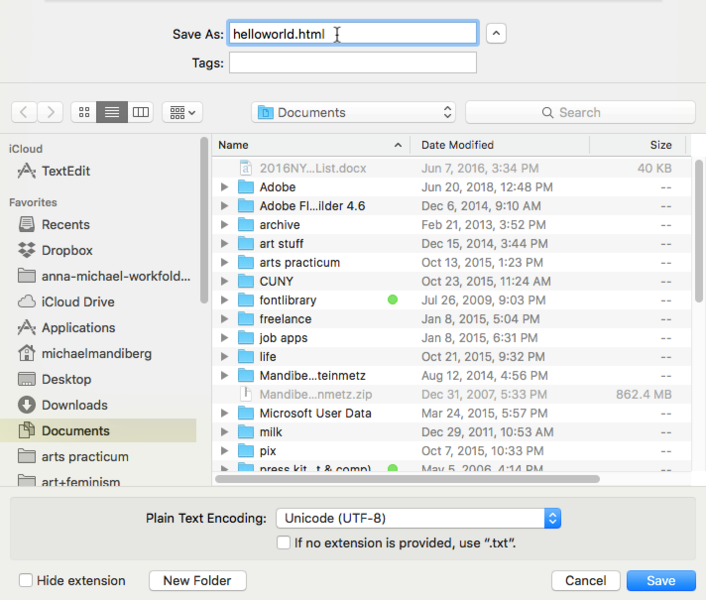Toggle 'If no extension is provided' checkbox
Screen dimensions: 706x600
tap(284, 543)
